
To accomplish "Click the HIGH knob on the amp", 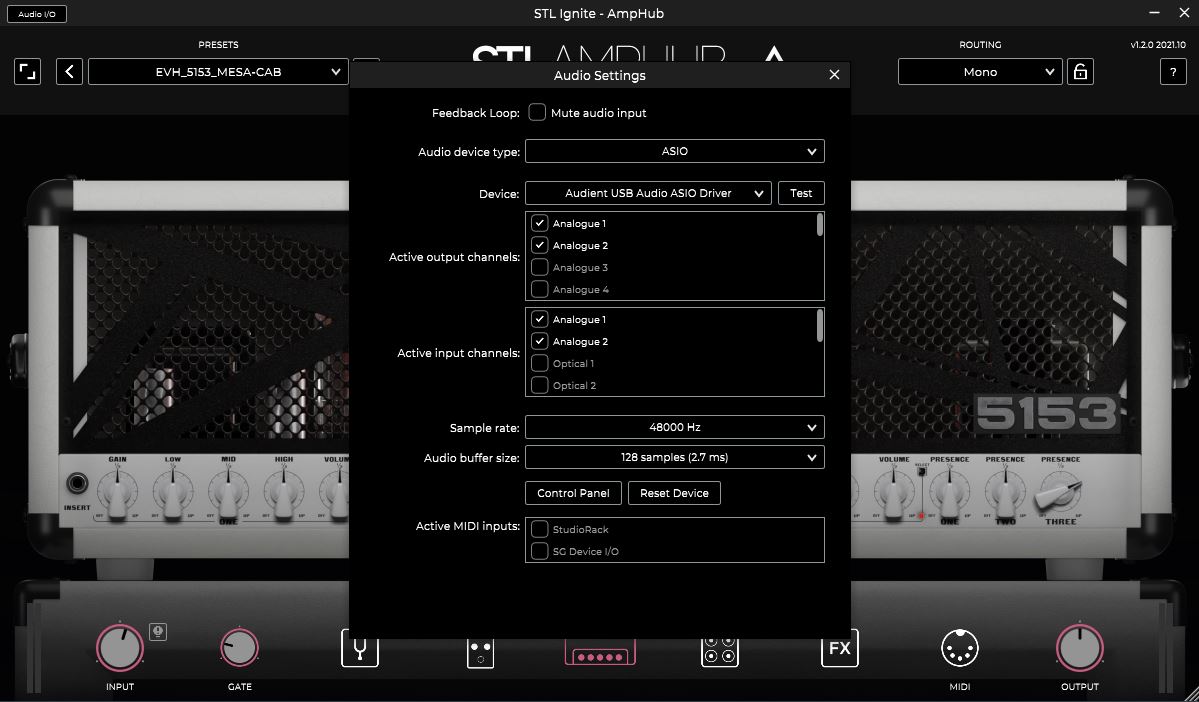I will tap(284, 492).
